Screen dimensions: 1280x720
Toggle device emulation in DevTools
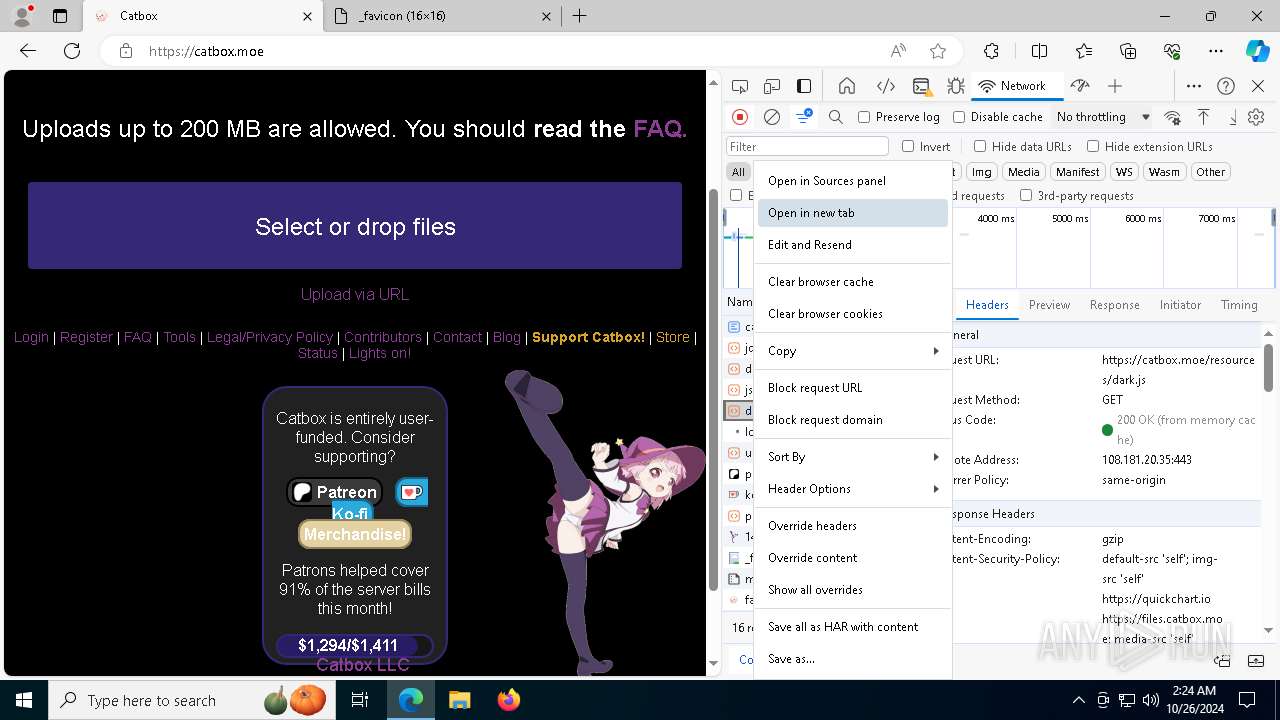(772, 86)
